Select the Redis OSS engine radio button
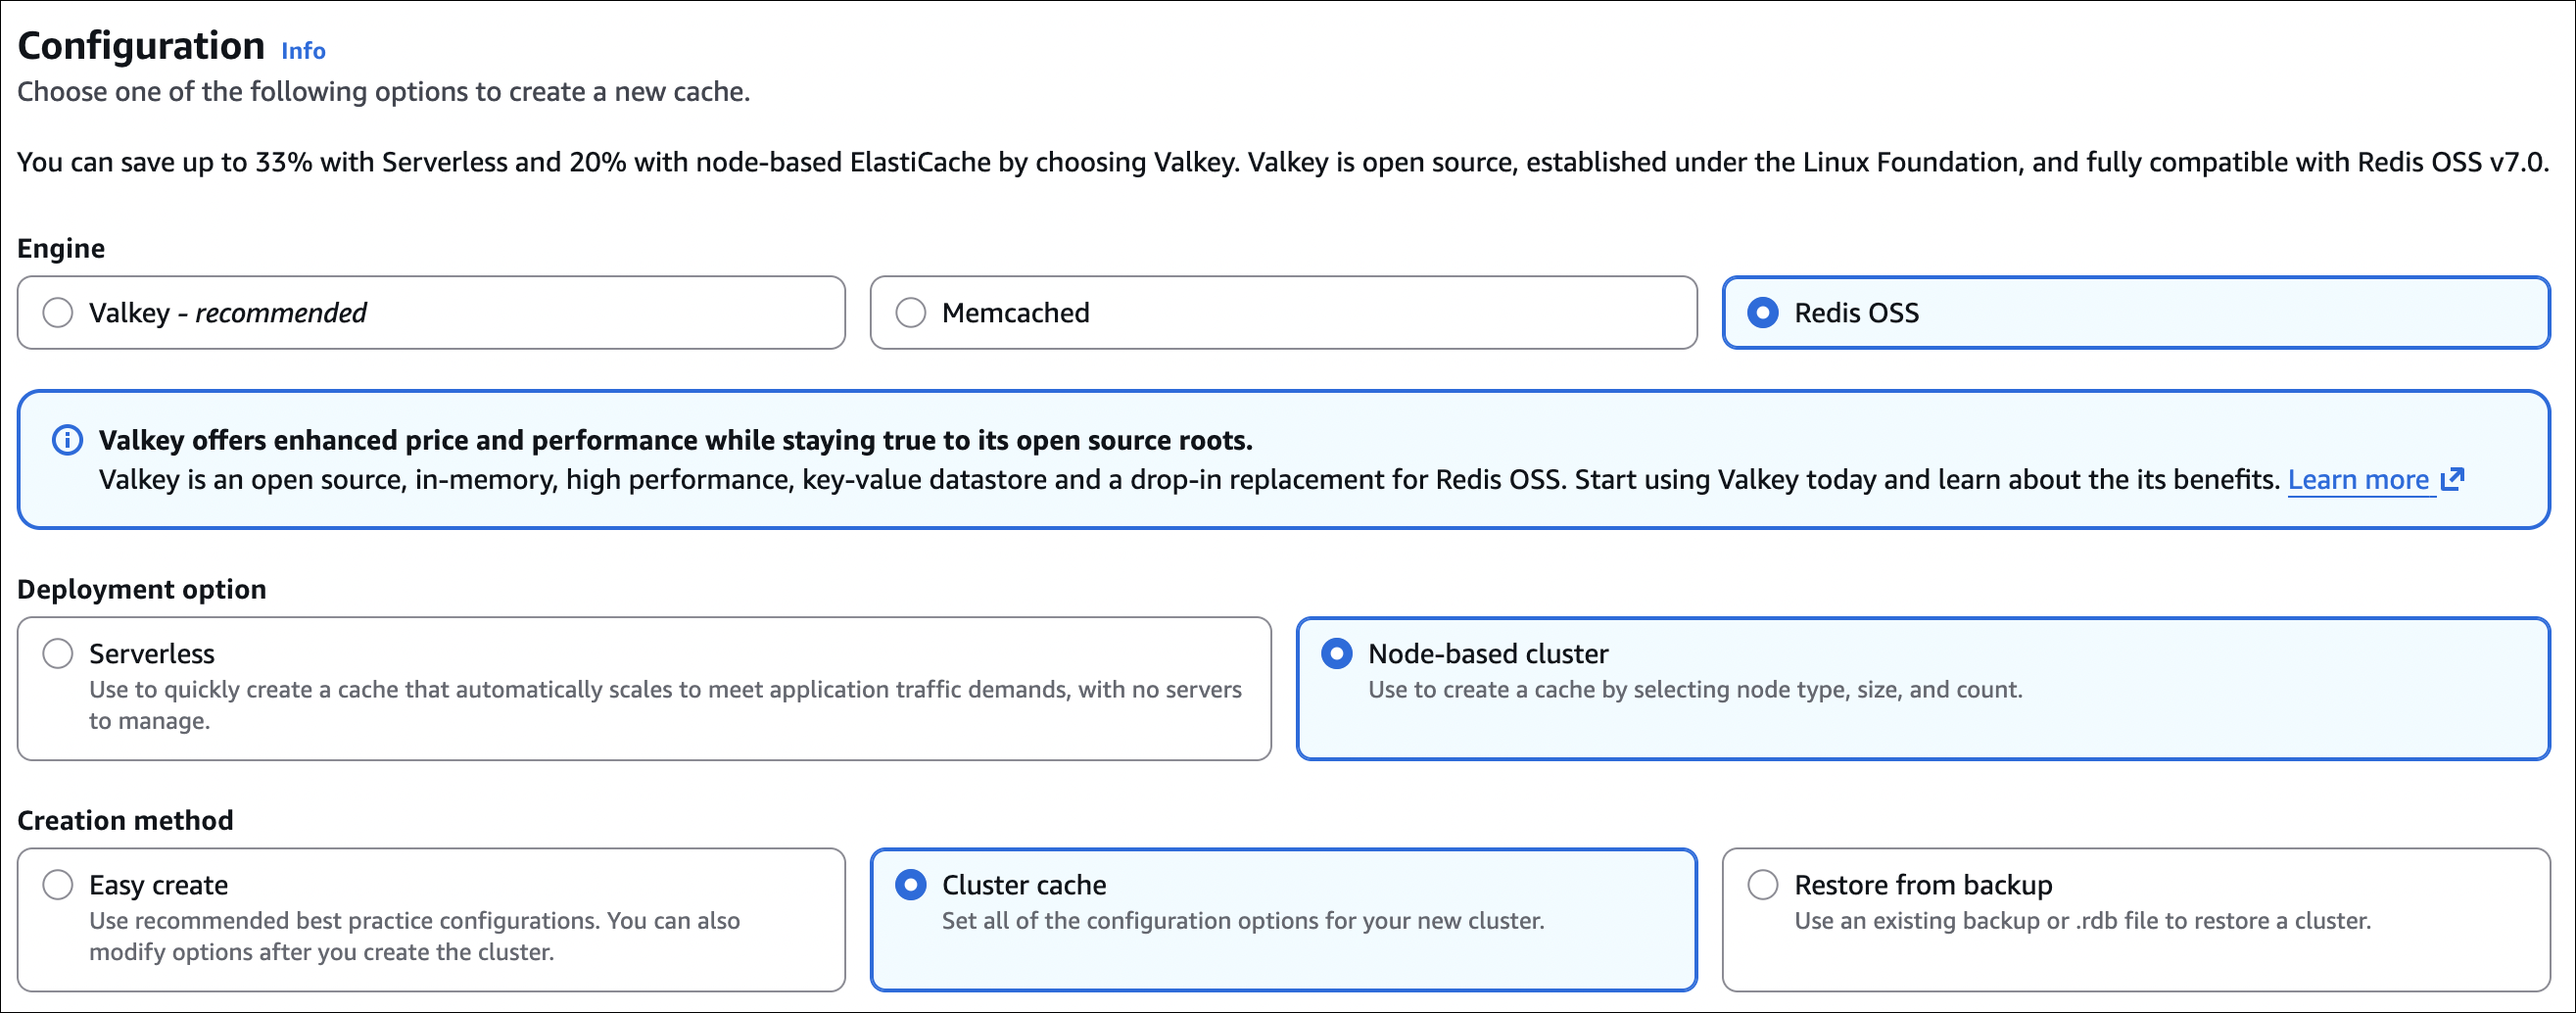2576x1013 pixels. tap(1762, 313)
